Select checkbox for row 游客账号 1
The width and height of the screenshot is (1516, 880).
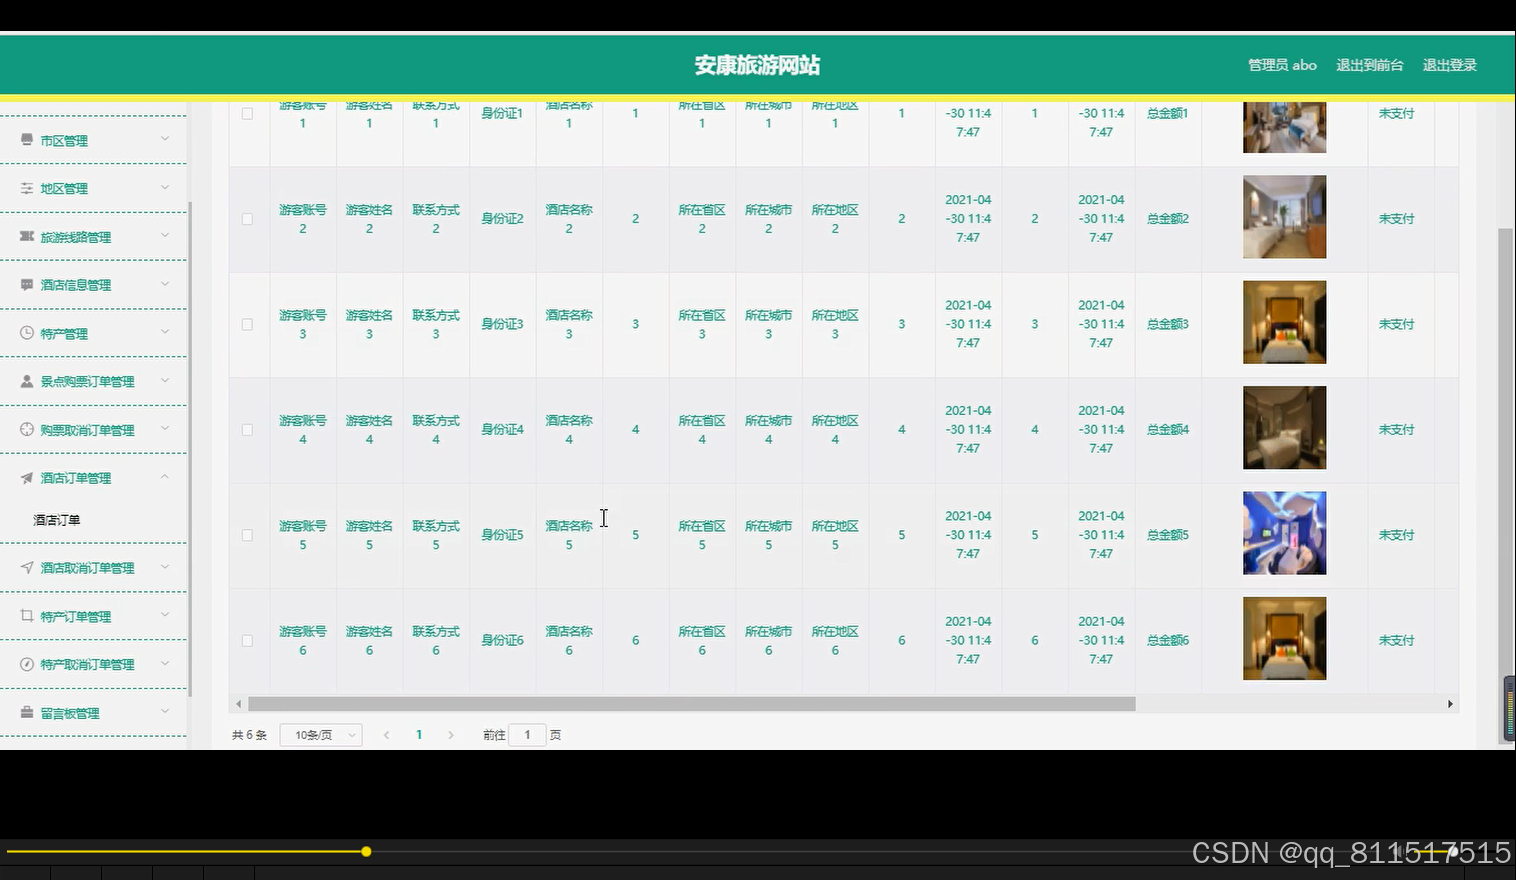(x=247, y=113)
